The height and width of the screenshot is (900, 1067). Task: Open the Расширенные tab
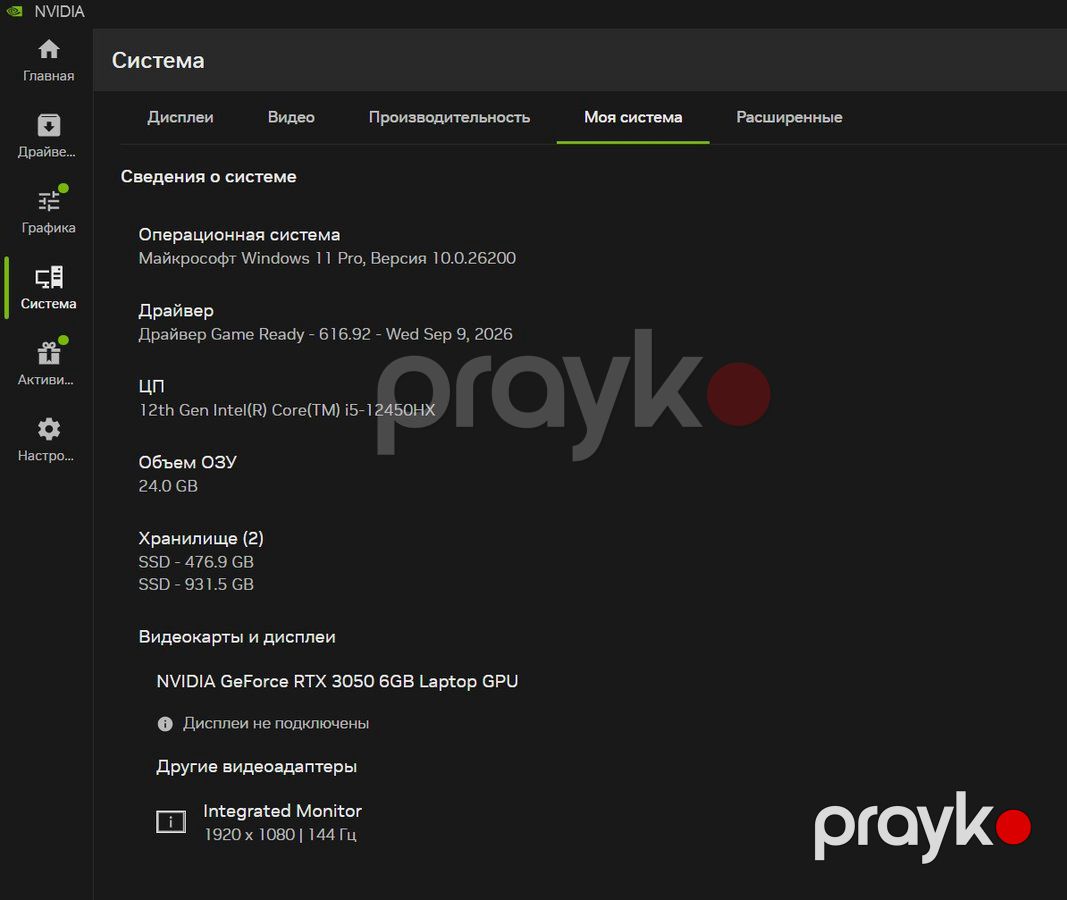point(789,118)
